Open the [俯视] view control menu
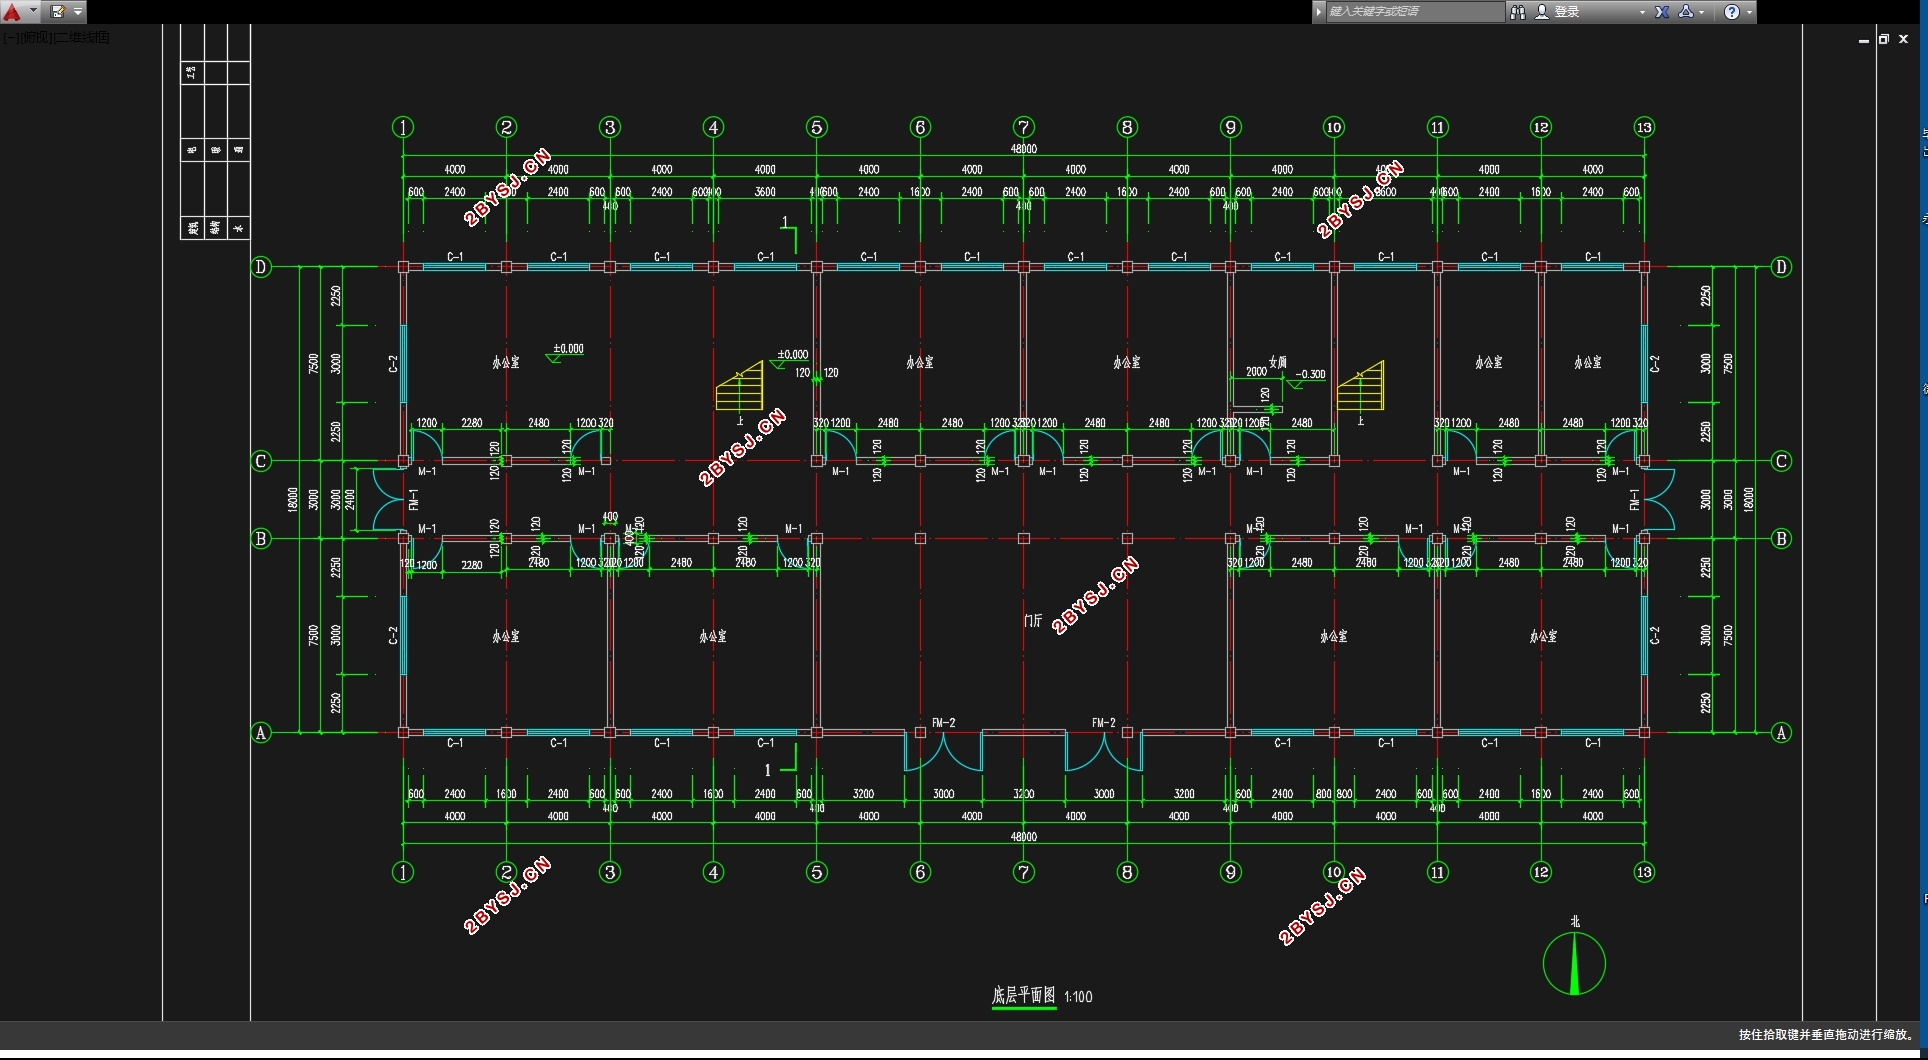Screen dimensions: 1928x1060 [35, 37]
